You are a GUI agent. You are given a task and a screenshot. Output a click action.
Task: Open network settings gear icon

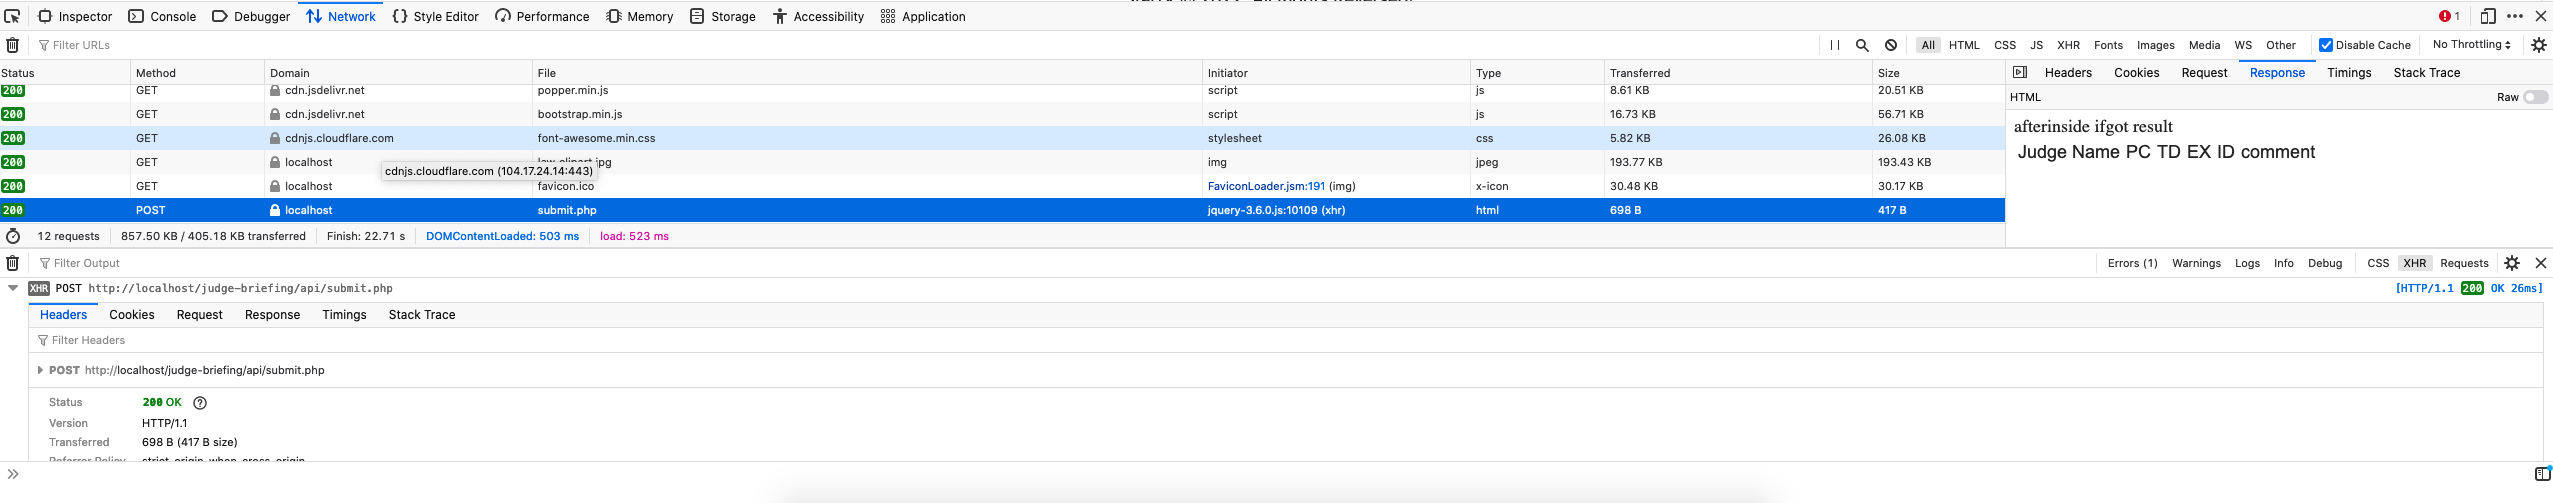(x=2538, y=45)
